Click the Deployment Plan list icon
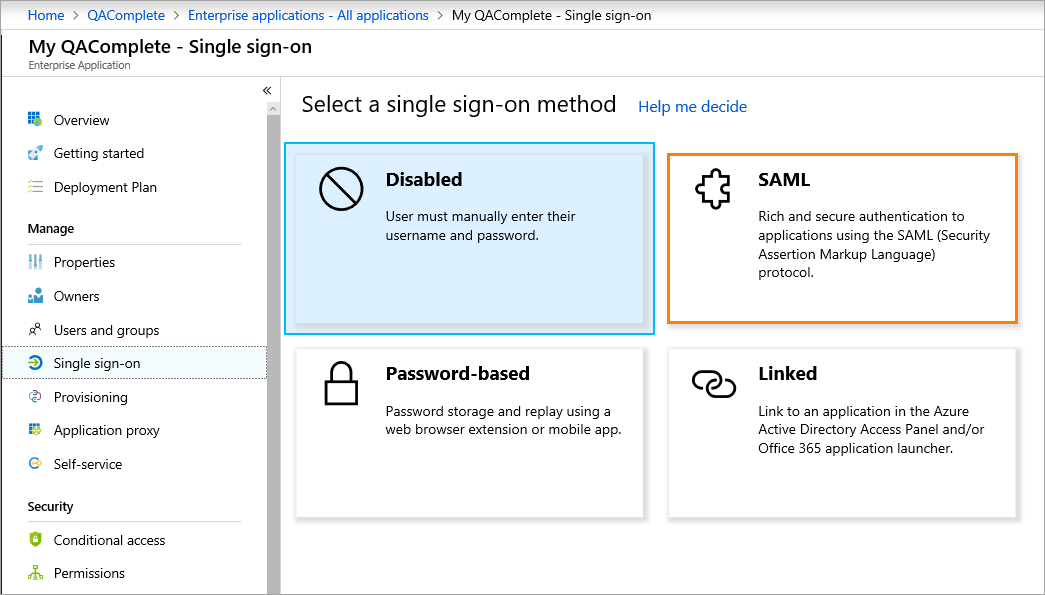 click(x=35, y=187)
